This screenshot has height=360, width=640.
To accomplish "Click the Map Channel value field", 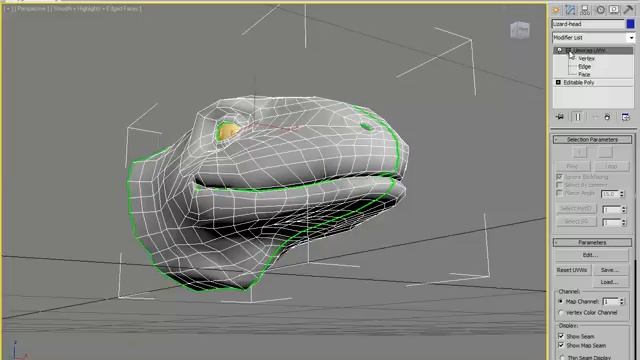I will pos(610,302).
